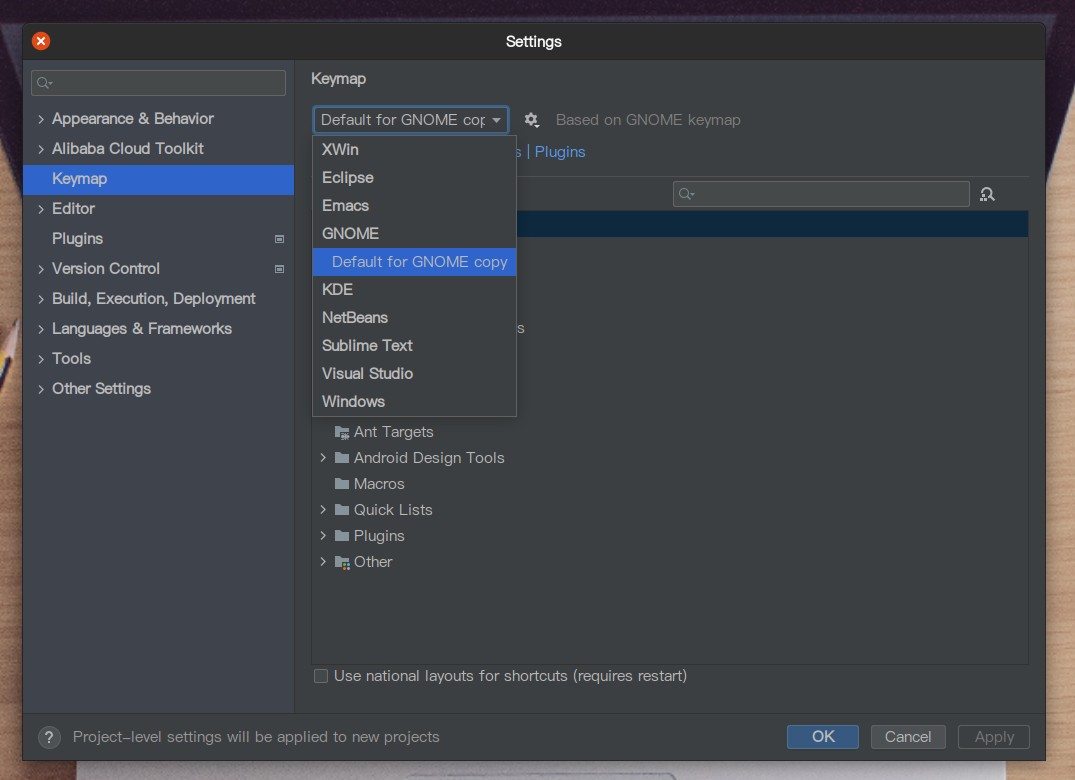
Task: Choose Emacs keymap from the list
Action: click(414, 206)
